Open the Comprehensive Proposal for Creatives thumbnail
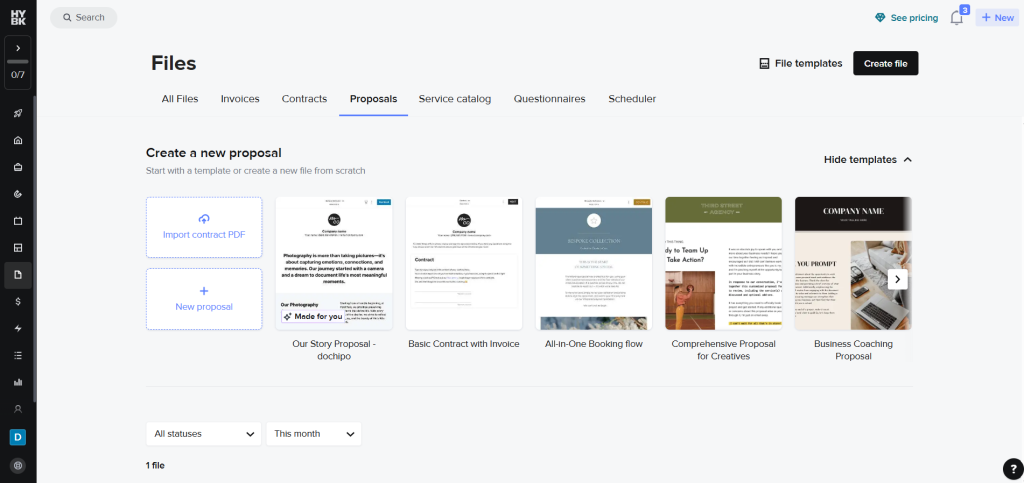1024x483 pixels. click(724, 263)
